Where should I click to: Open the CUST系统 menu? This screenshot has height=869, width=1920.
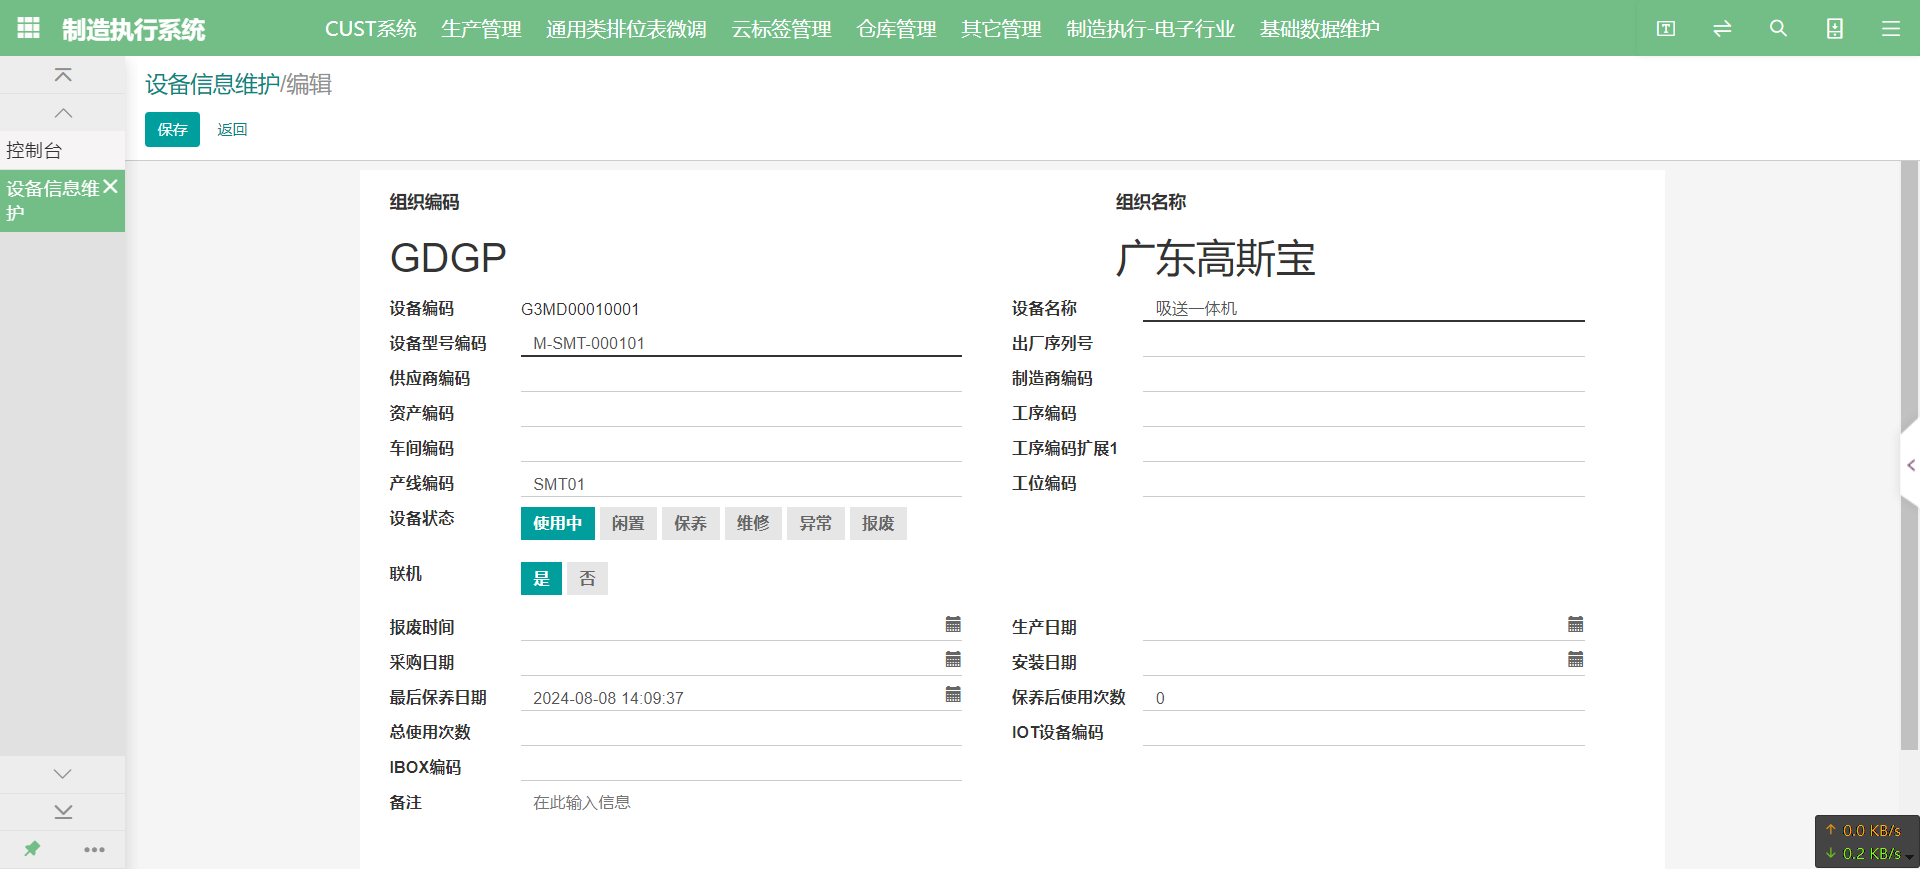[371, 29]
